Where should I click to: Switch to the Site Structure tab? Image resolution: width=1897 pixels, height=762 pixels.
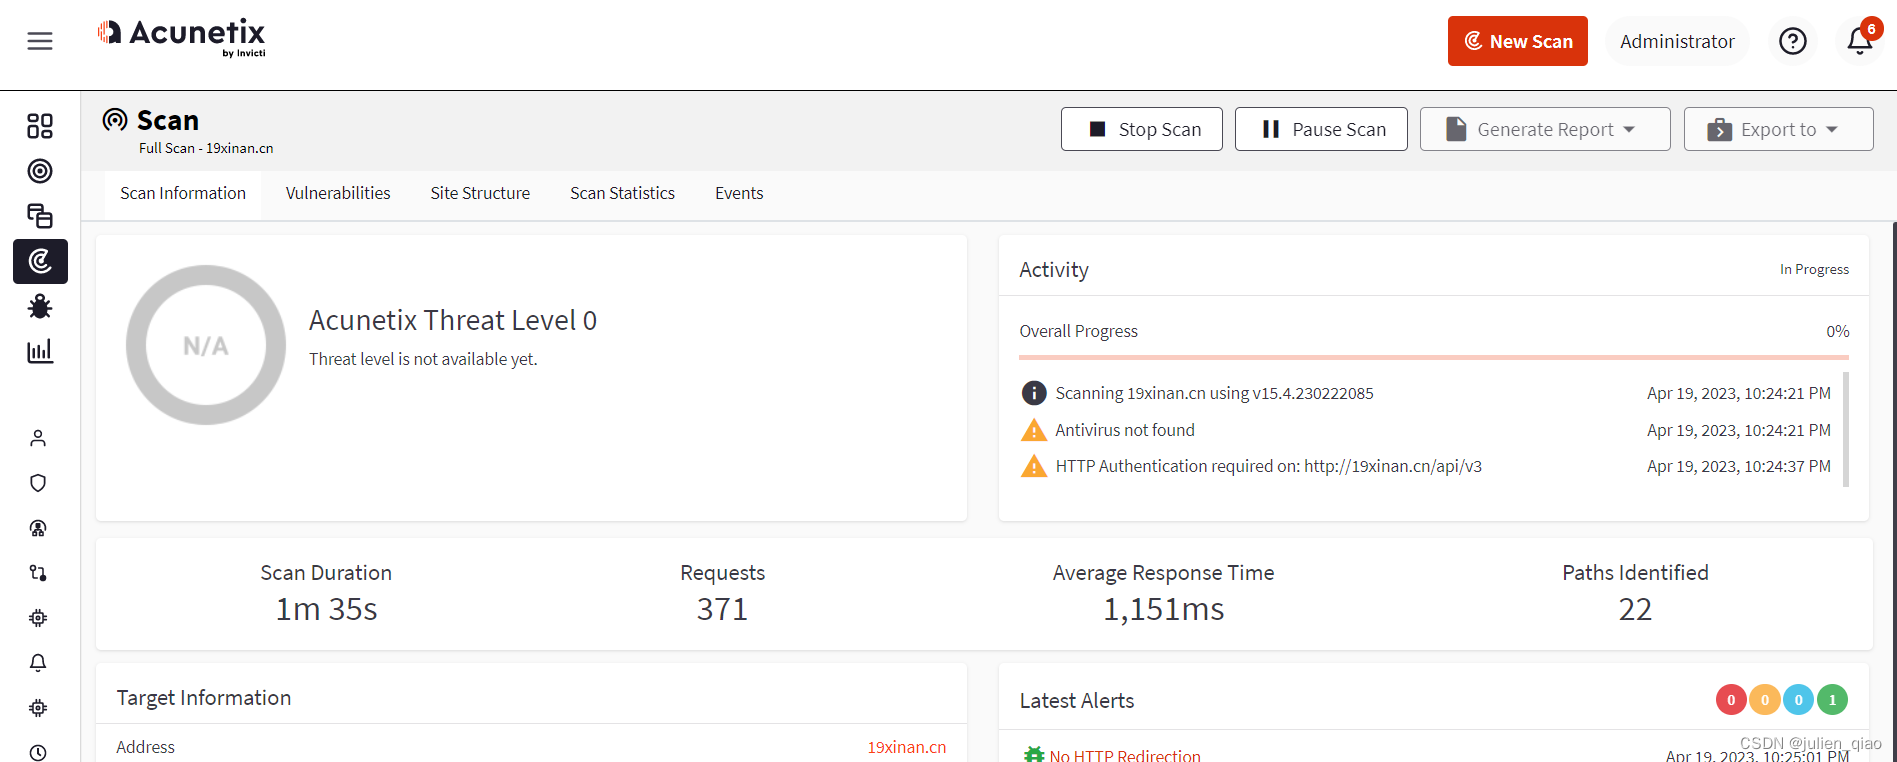480,194
